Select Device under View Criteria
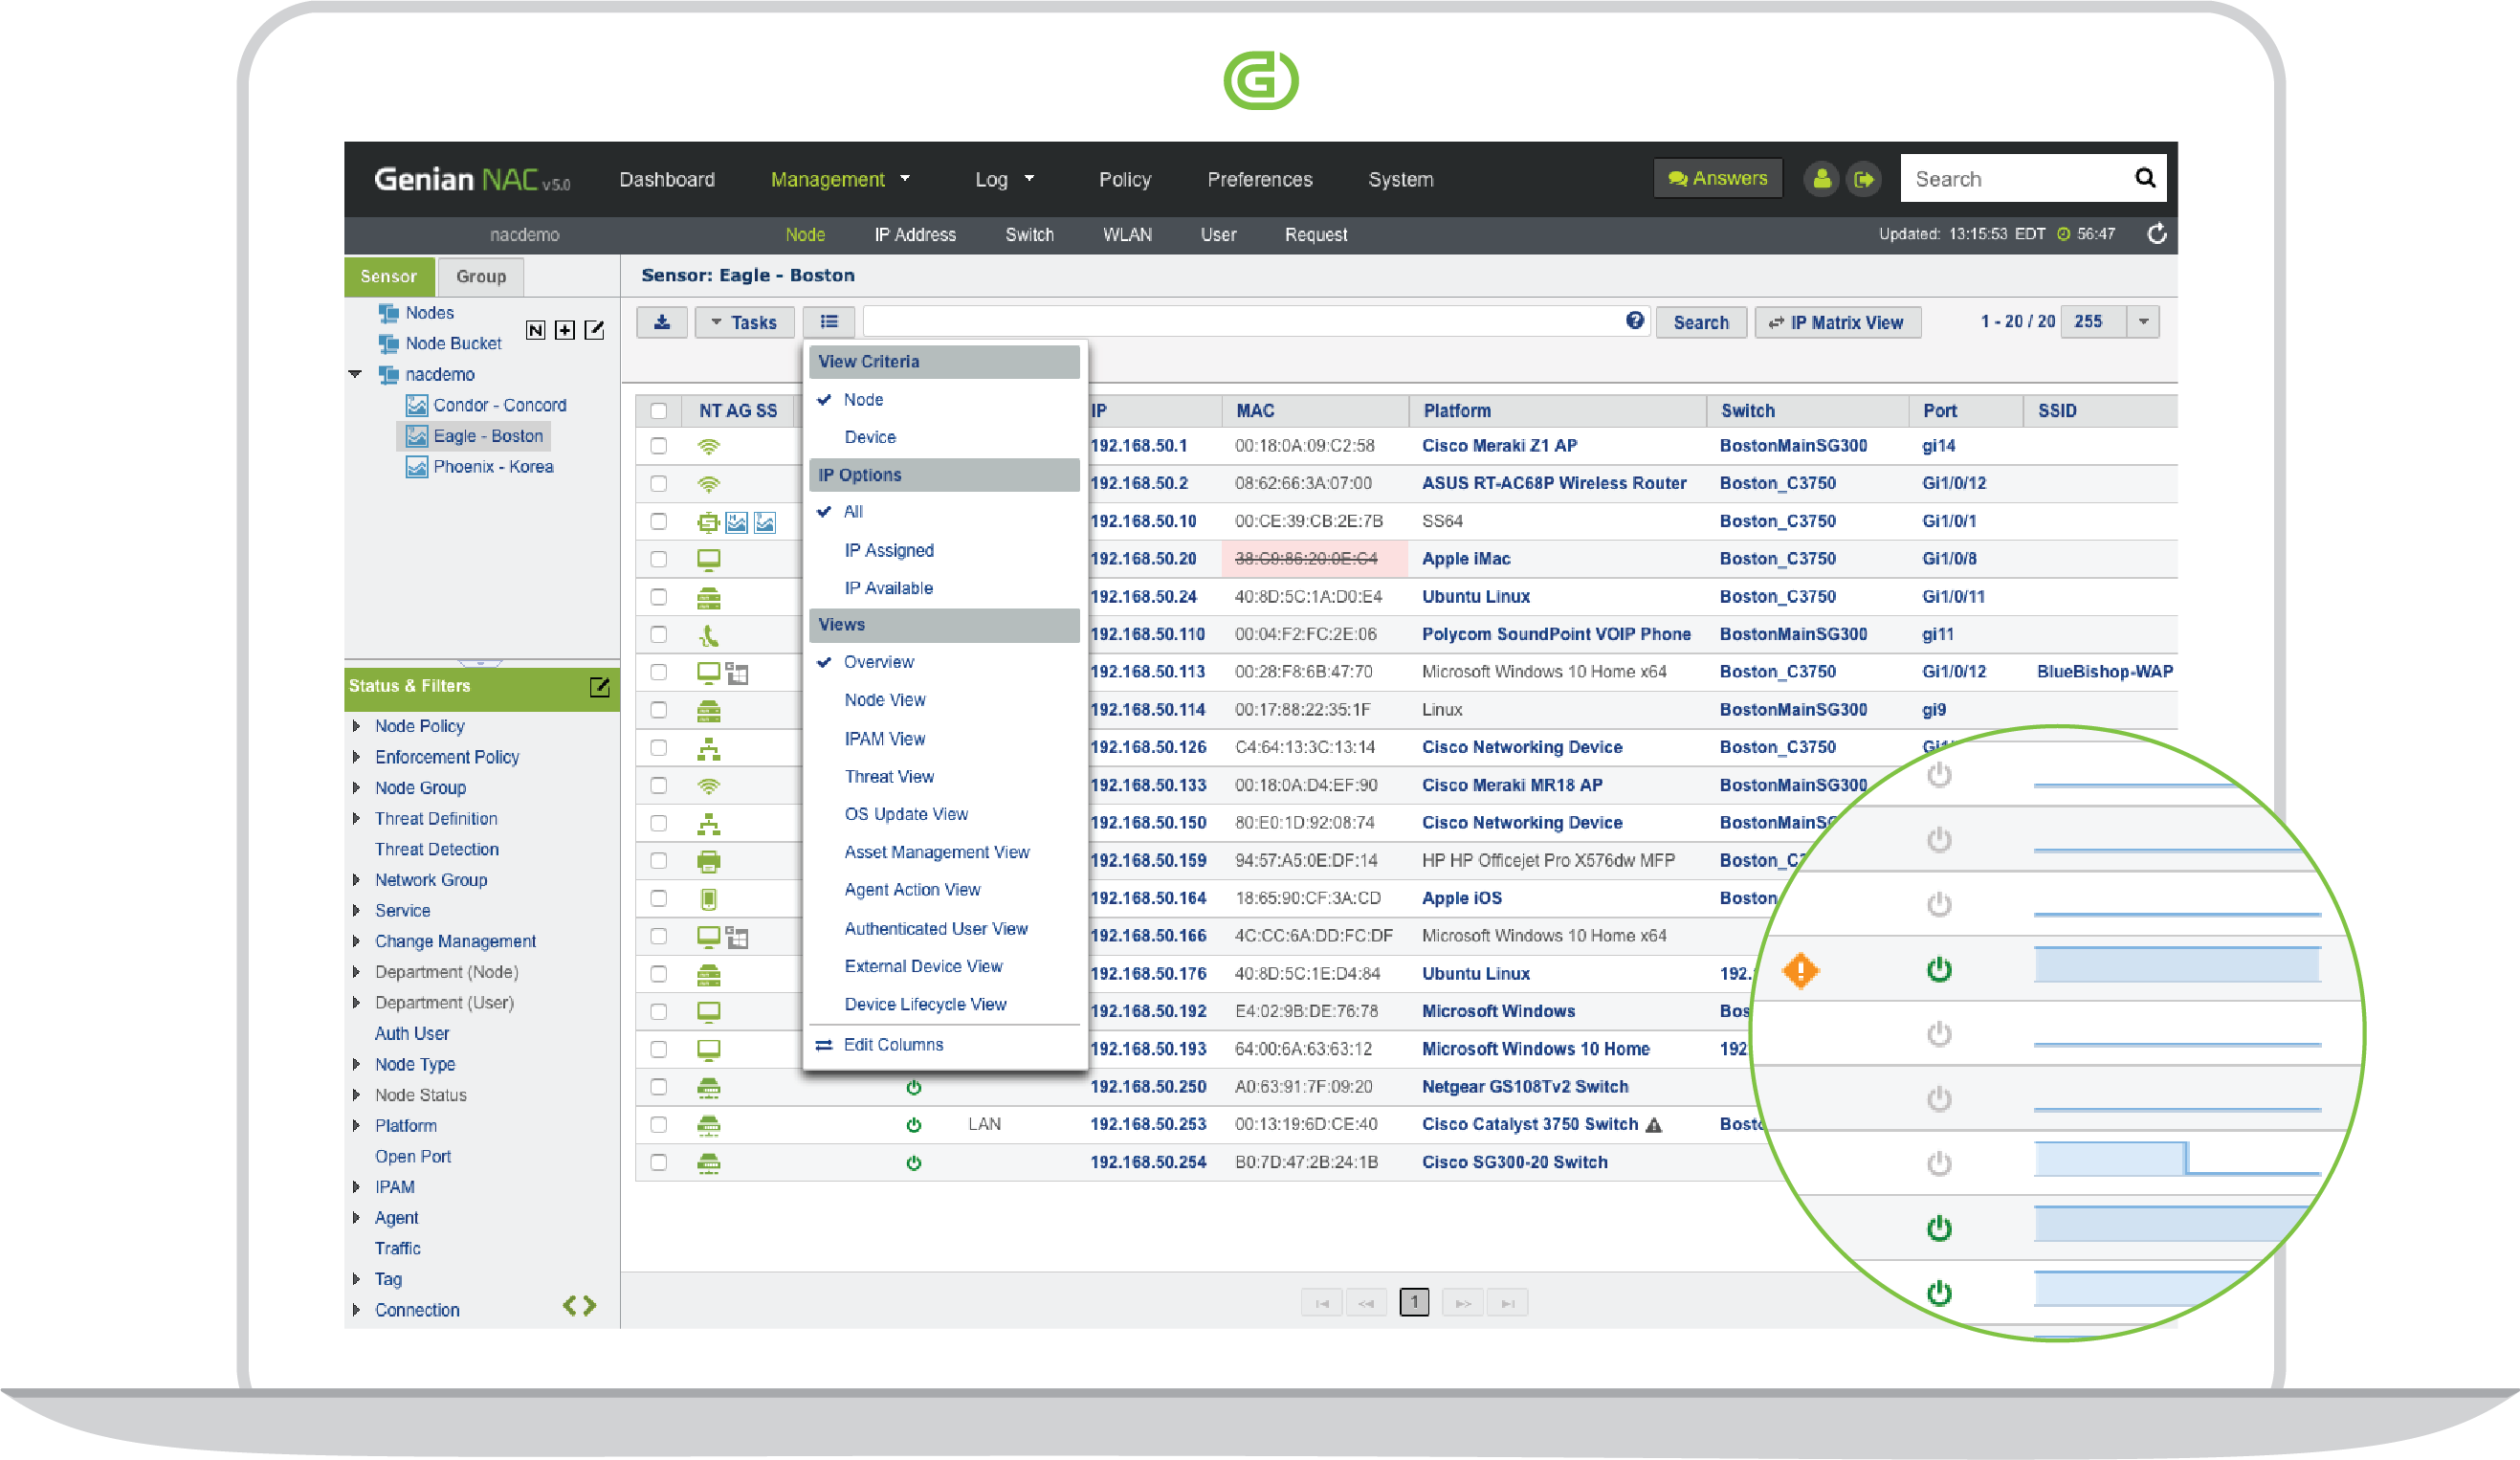Viewport: 2520px width, 1460px height. coord(870,437)
